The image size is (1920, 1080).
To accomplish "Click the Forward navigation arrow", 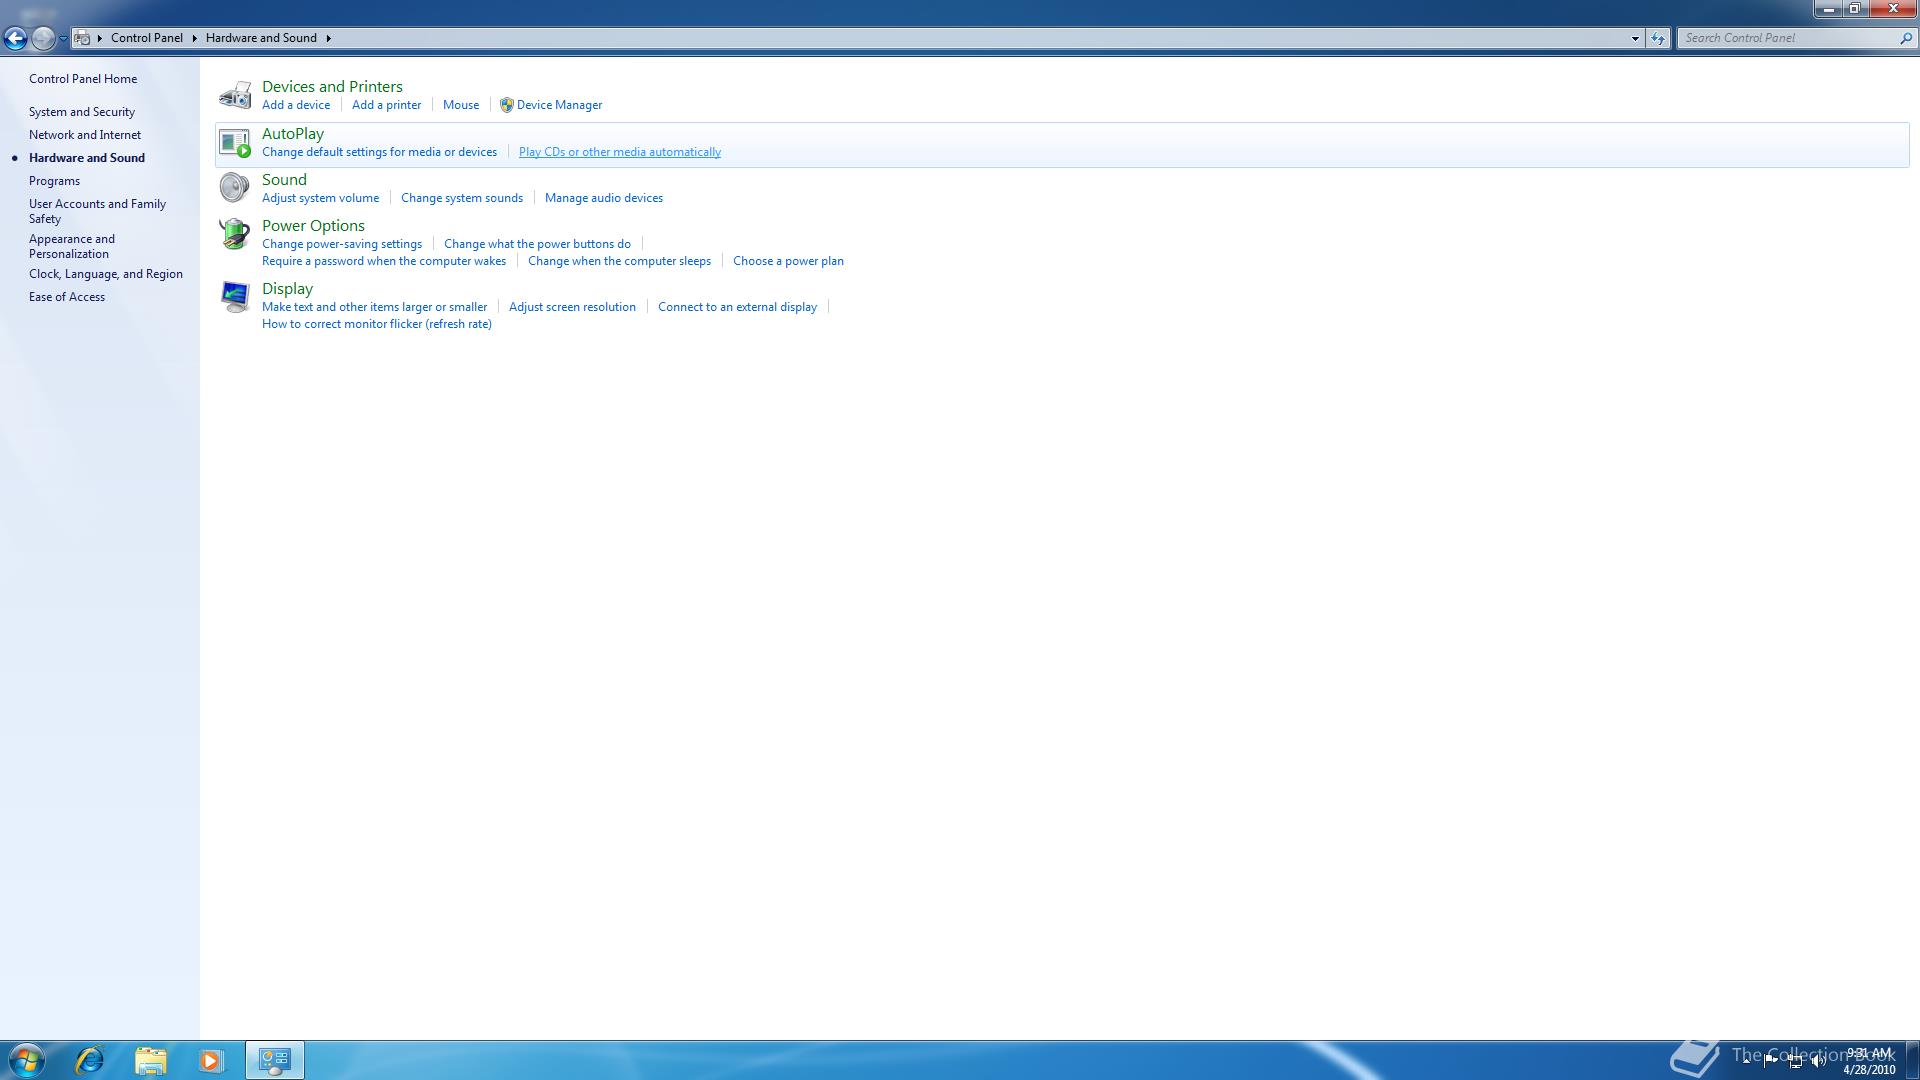I will point(43,38).
